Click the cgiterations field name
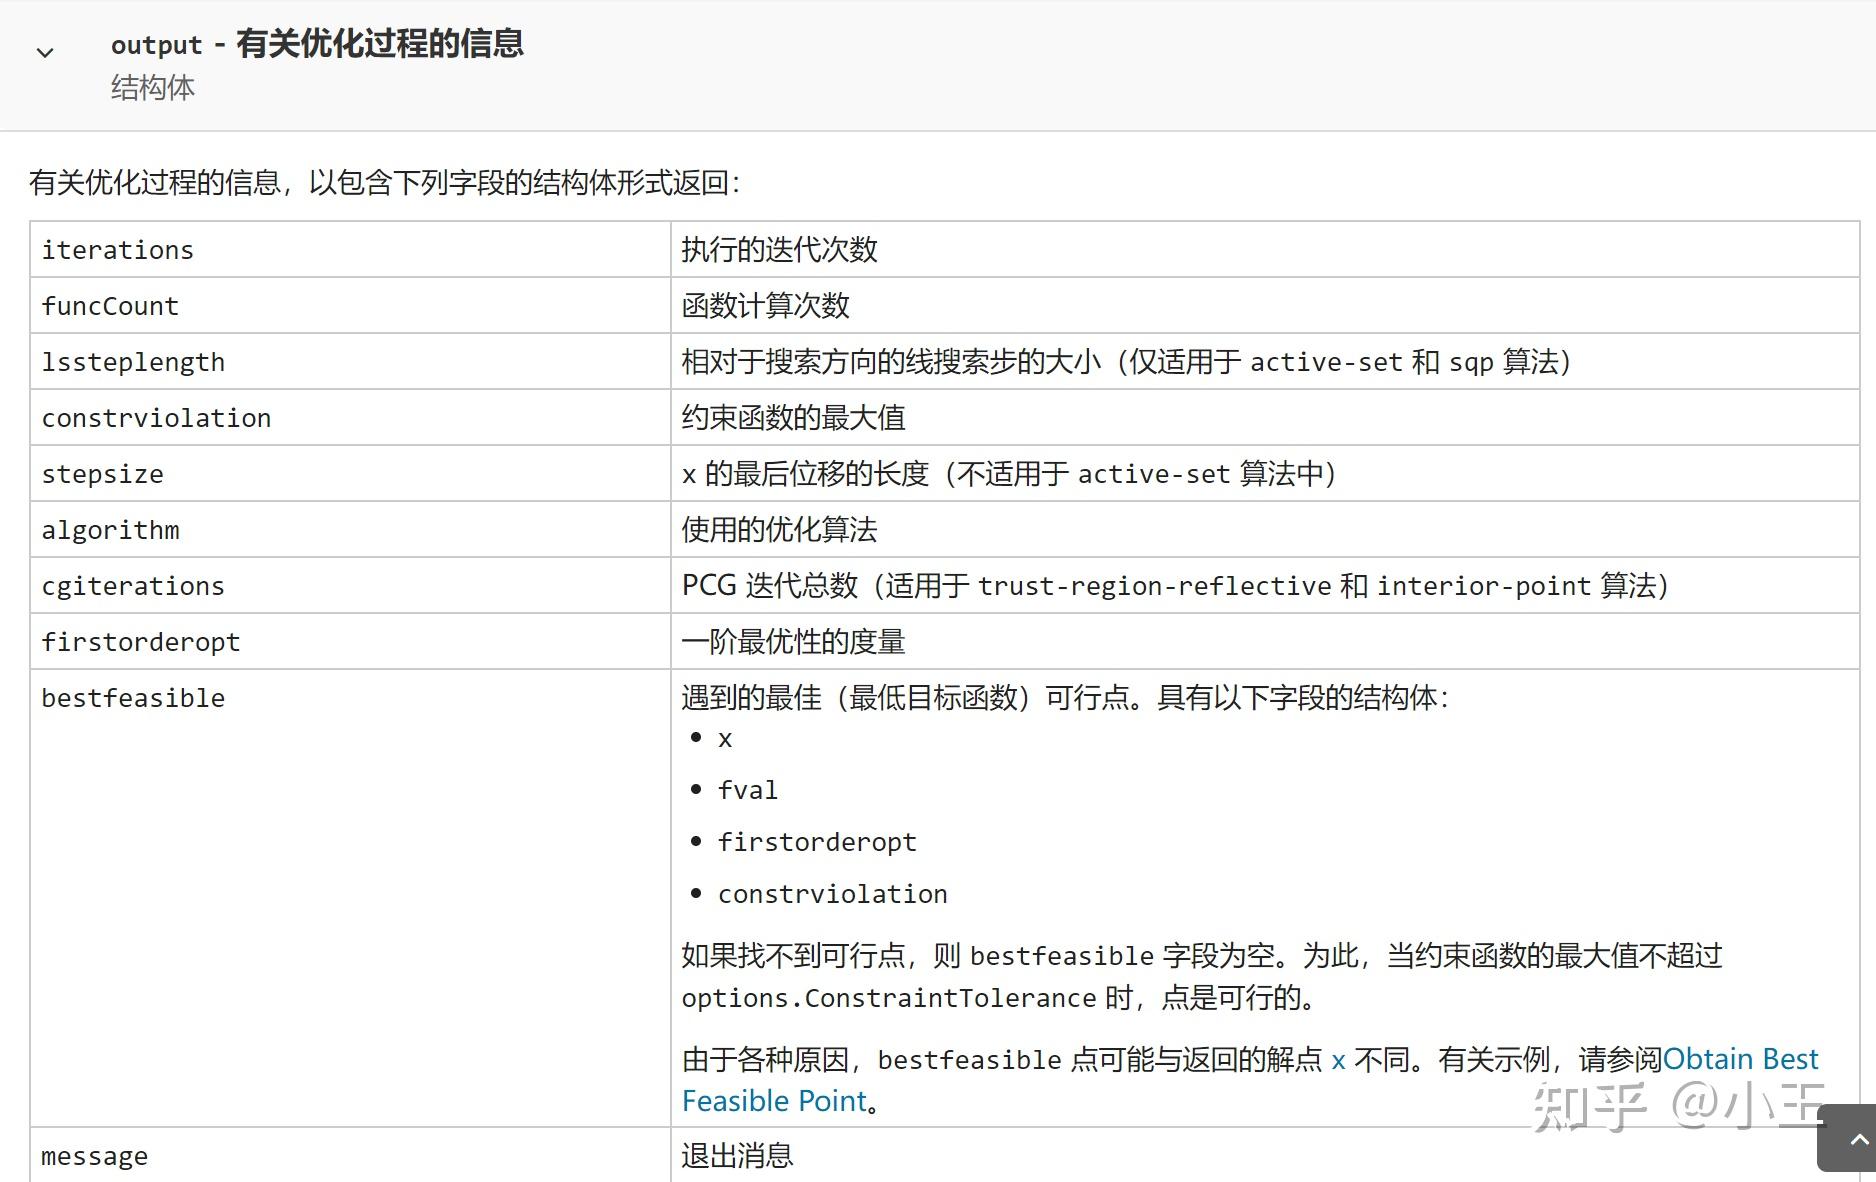Viewport: 1876px width, 1182px height. click(x=133, y=586)
